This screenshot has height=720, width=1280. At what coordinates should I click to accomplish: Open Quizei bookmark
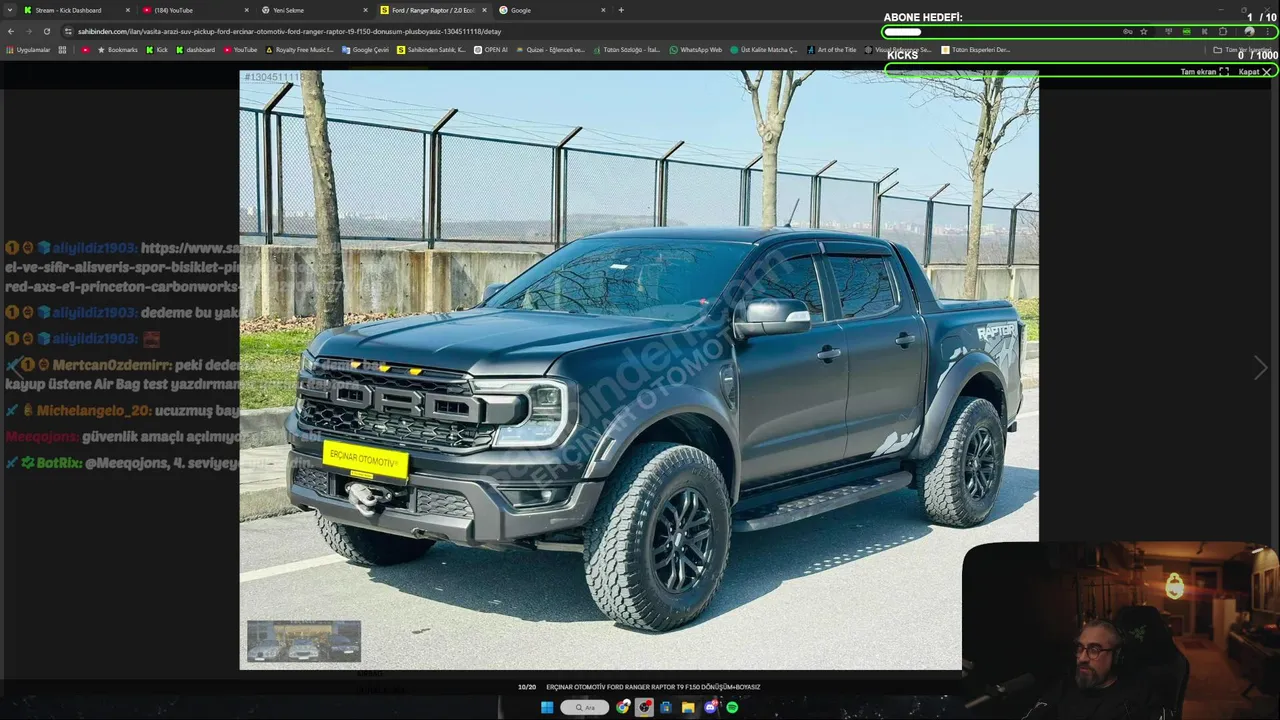pyautogui.click(x=550, y=49)
